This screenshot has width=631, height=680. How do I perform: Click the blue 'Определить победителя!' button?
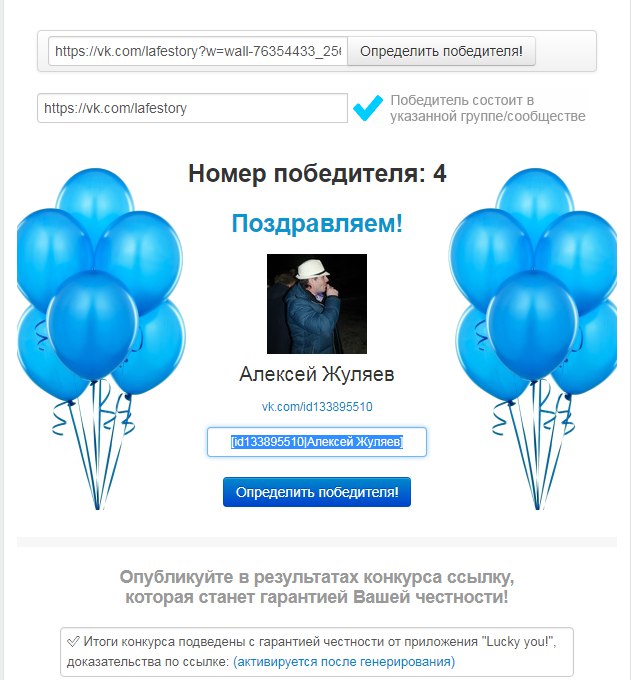point(317,492)
